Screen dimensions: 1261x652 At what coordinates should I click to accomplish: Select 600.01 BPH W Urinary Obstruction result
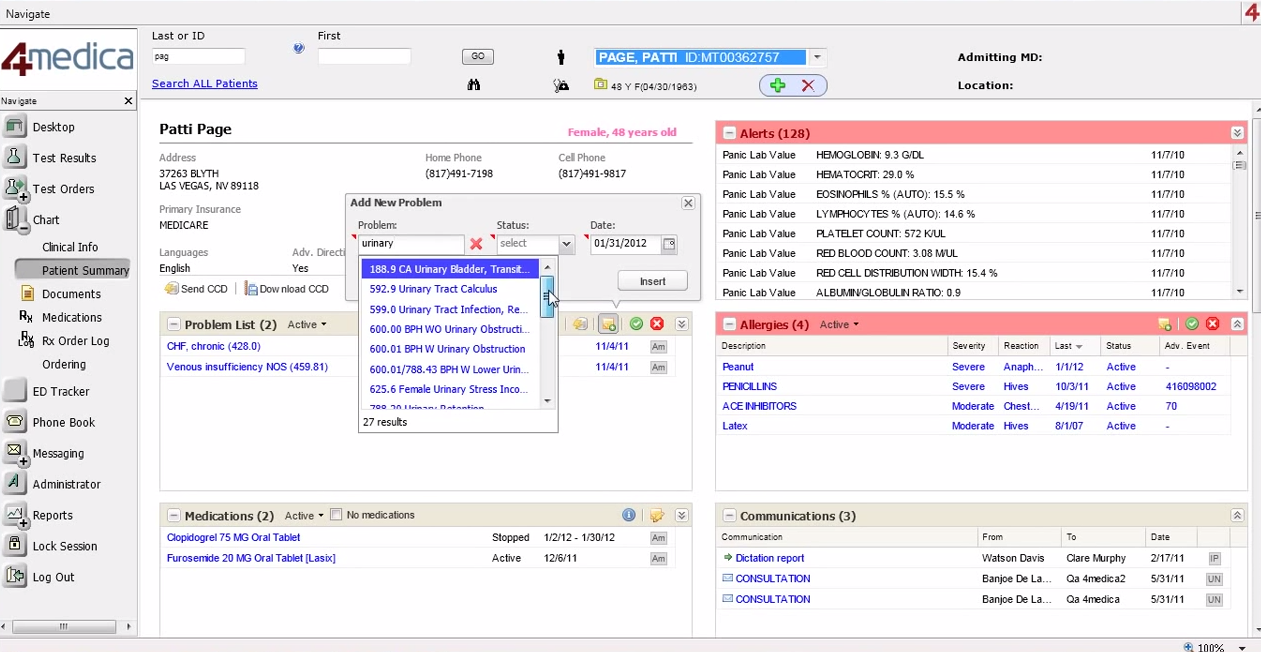(x=450, y=349)
